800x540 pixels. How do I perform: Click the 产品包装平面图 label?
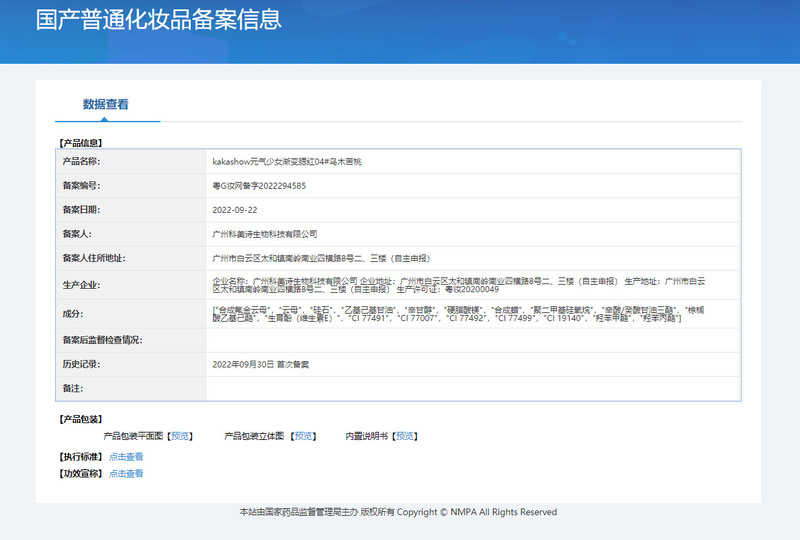pyautogui.click(x=133, y=436)
